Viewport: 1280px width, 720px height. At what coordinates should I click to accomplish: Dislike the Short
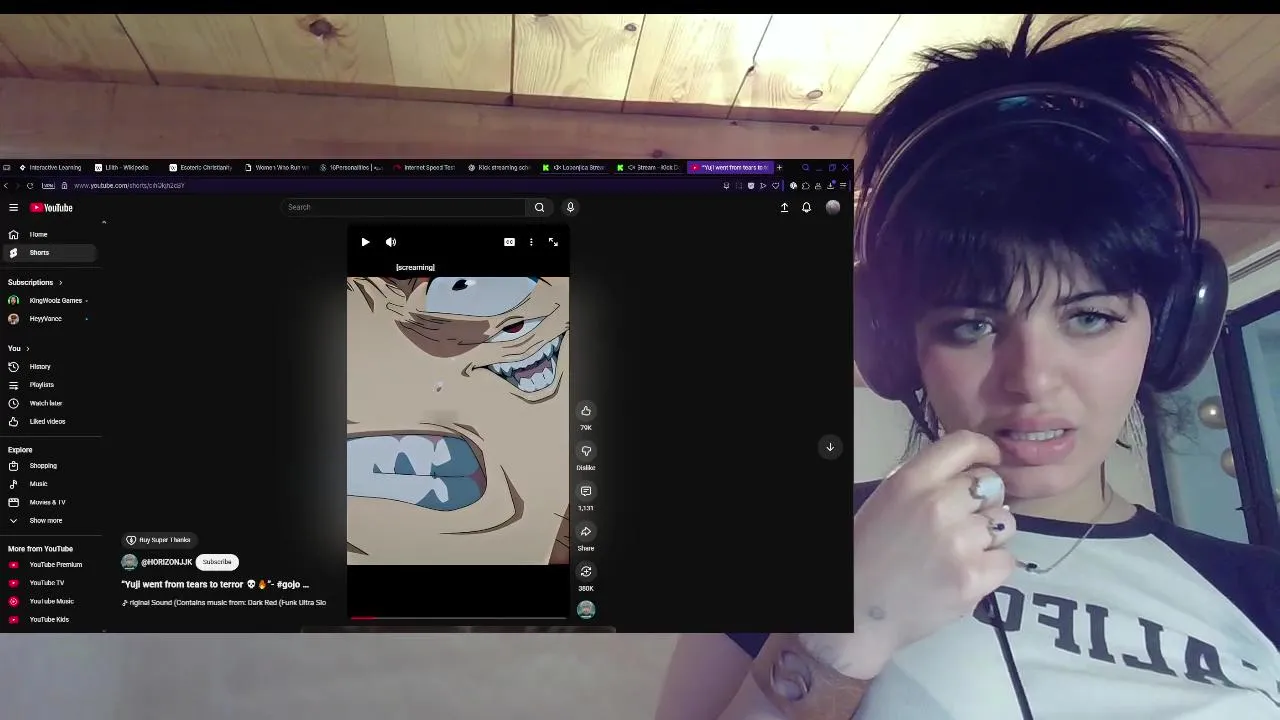pos(586,451)
